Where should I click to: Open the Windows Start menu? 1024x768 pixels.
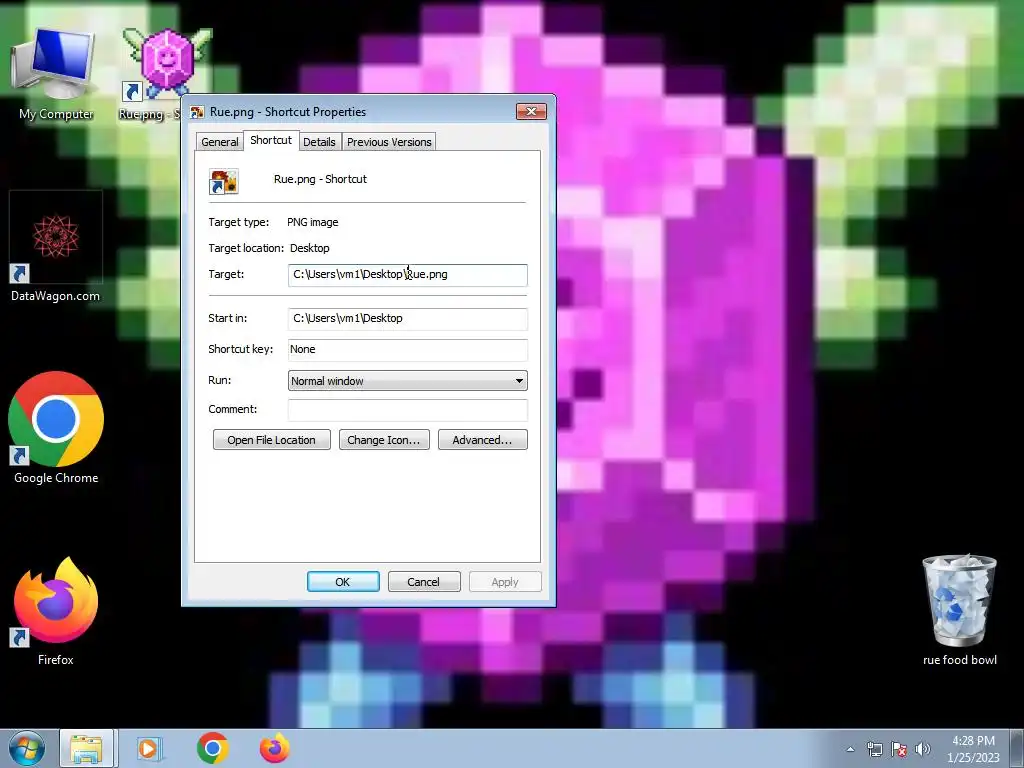[x=27, y=748]
